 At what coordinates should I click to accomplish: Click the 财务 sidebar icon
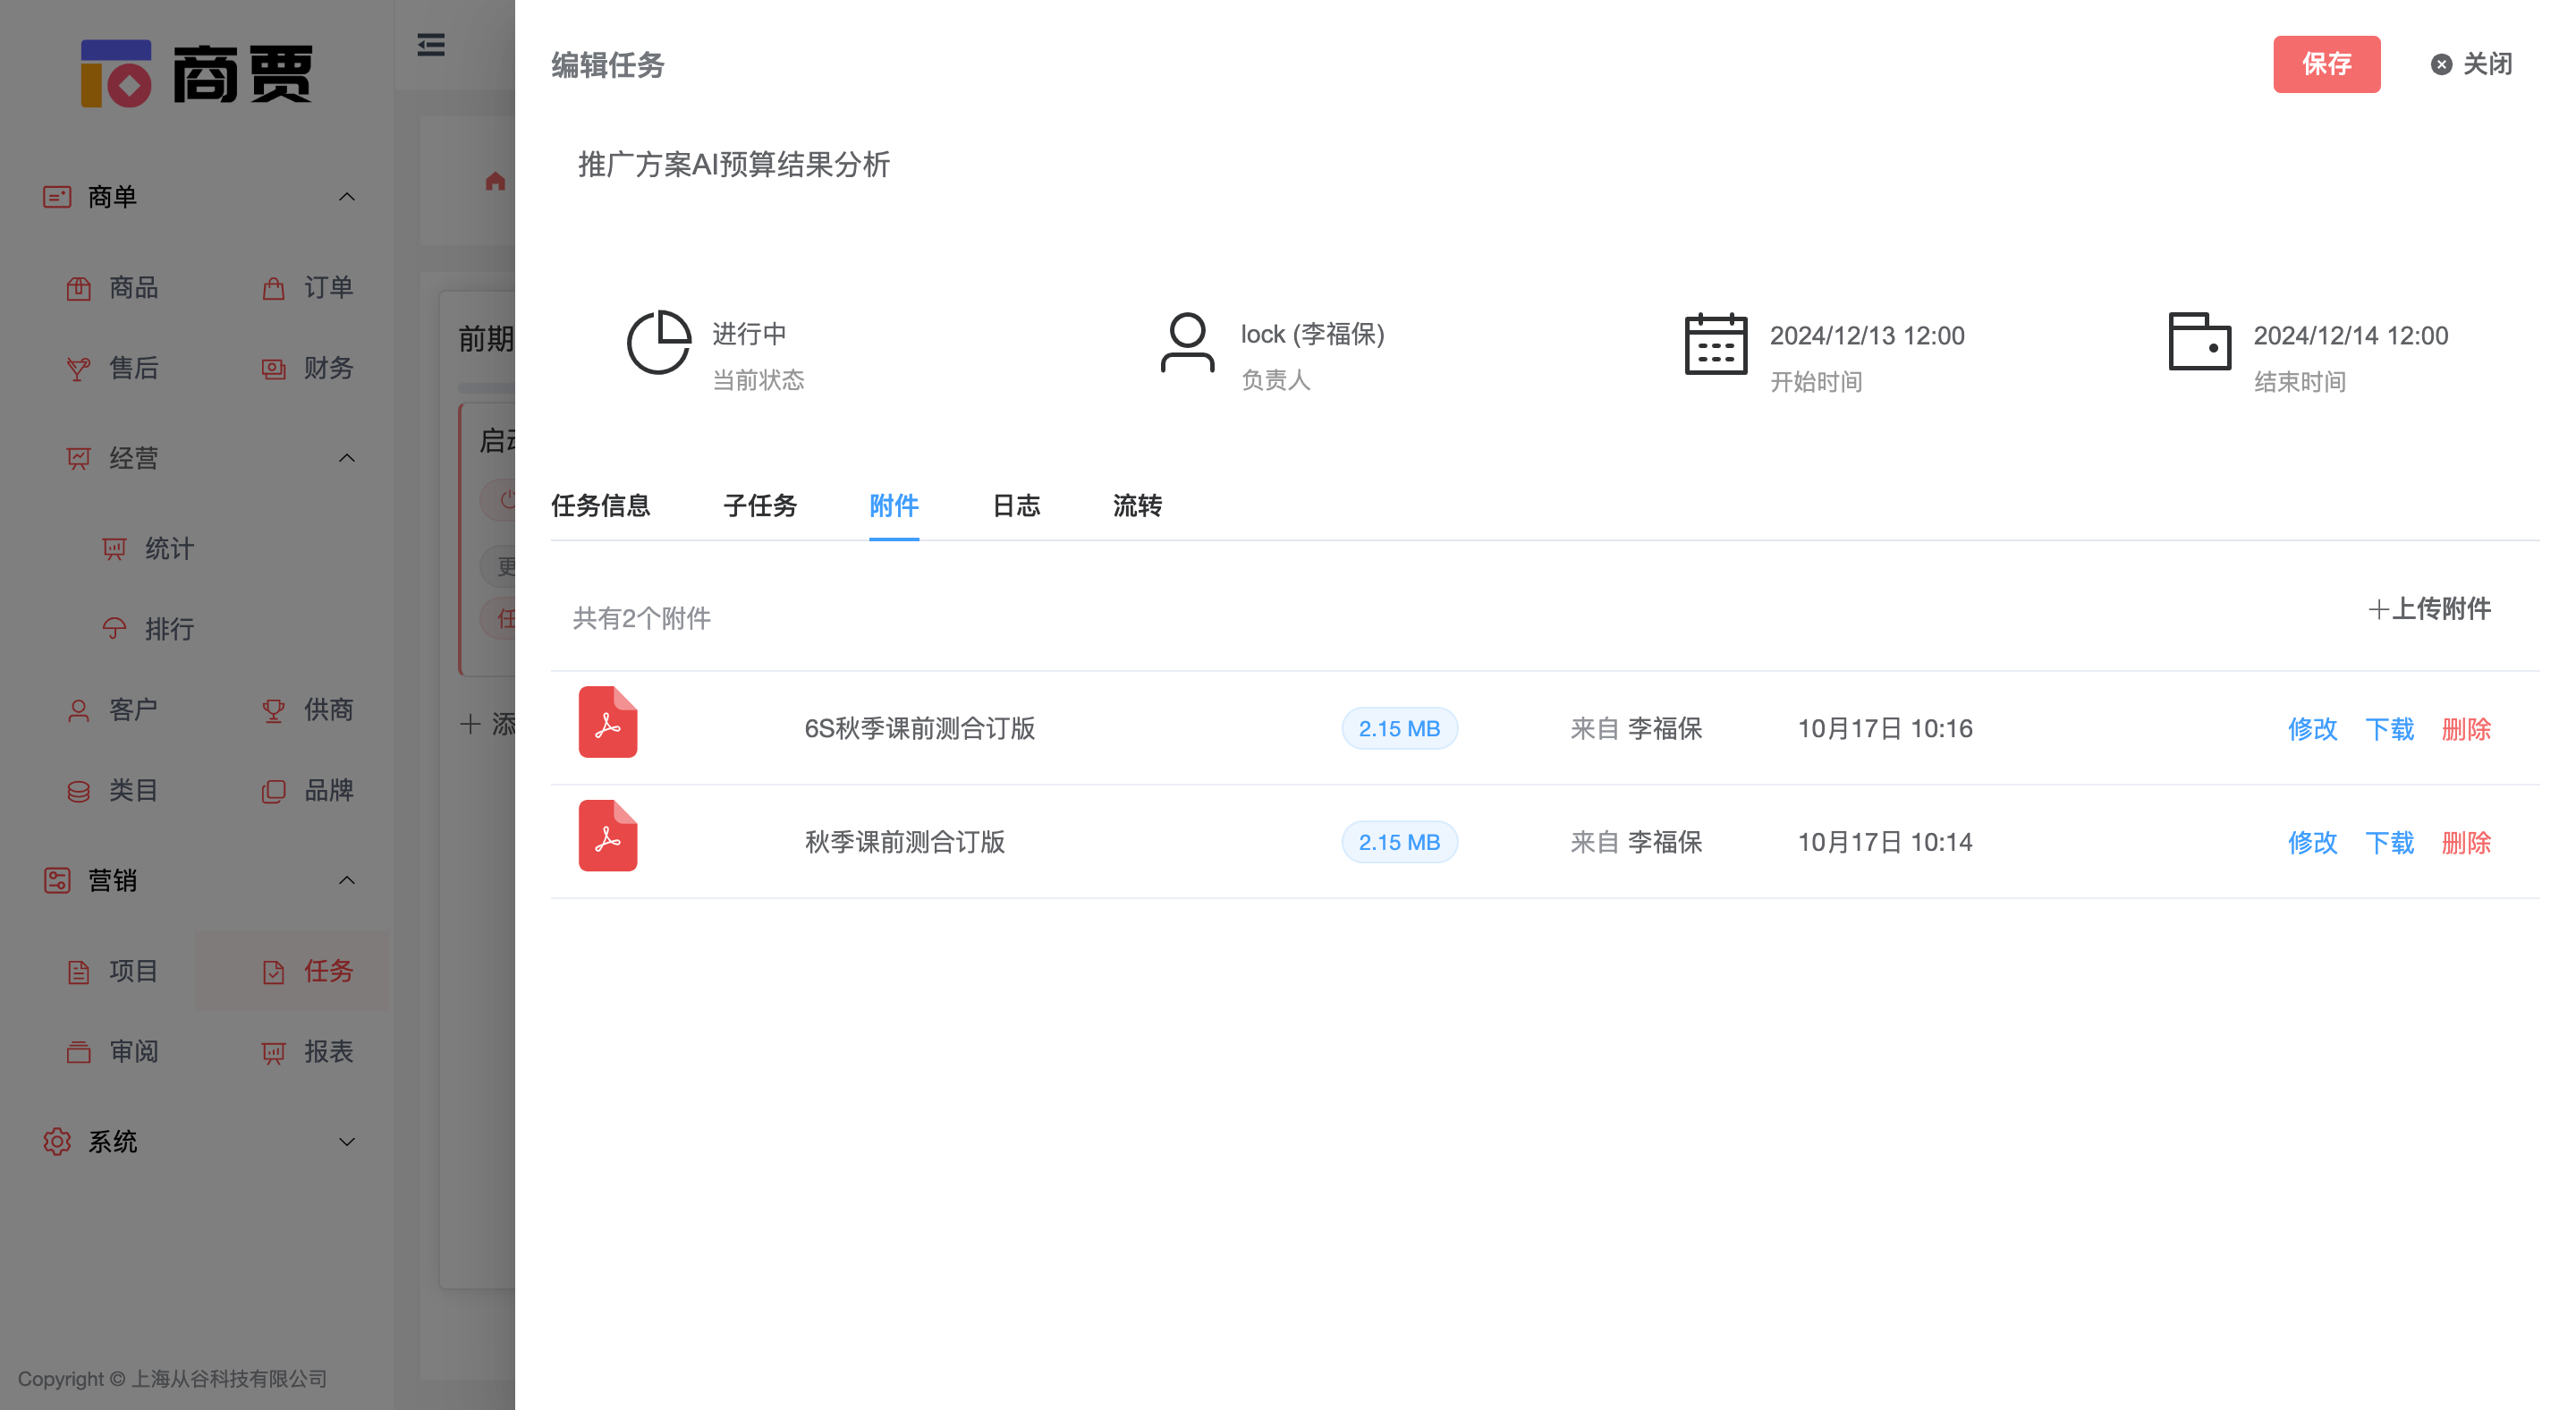[273, 368]
